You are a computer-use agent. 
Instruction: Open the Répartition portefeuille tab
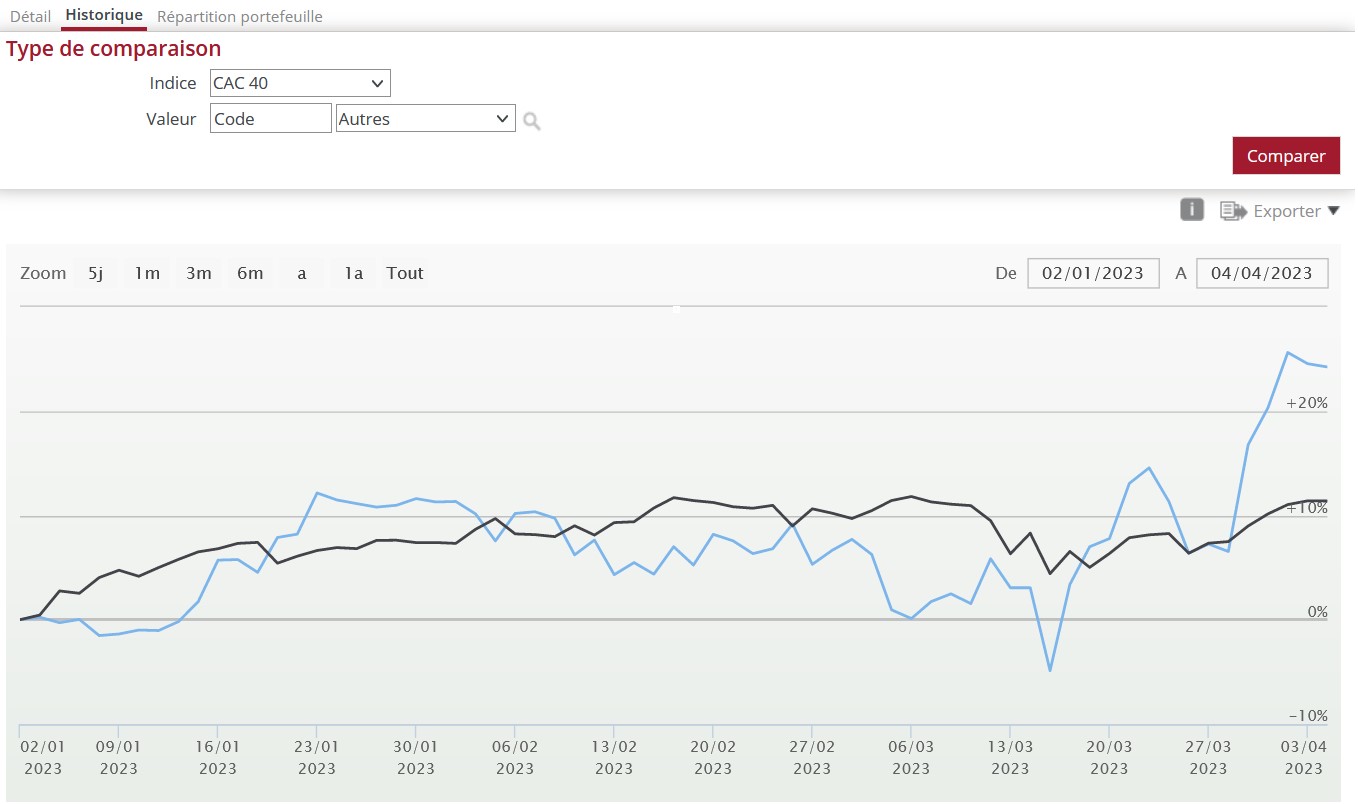[x=240, y=17]
